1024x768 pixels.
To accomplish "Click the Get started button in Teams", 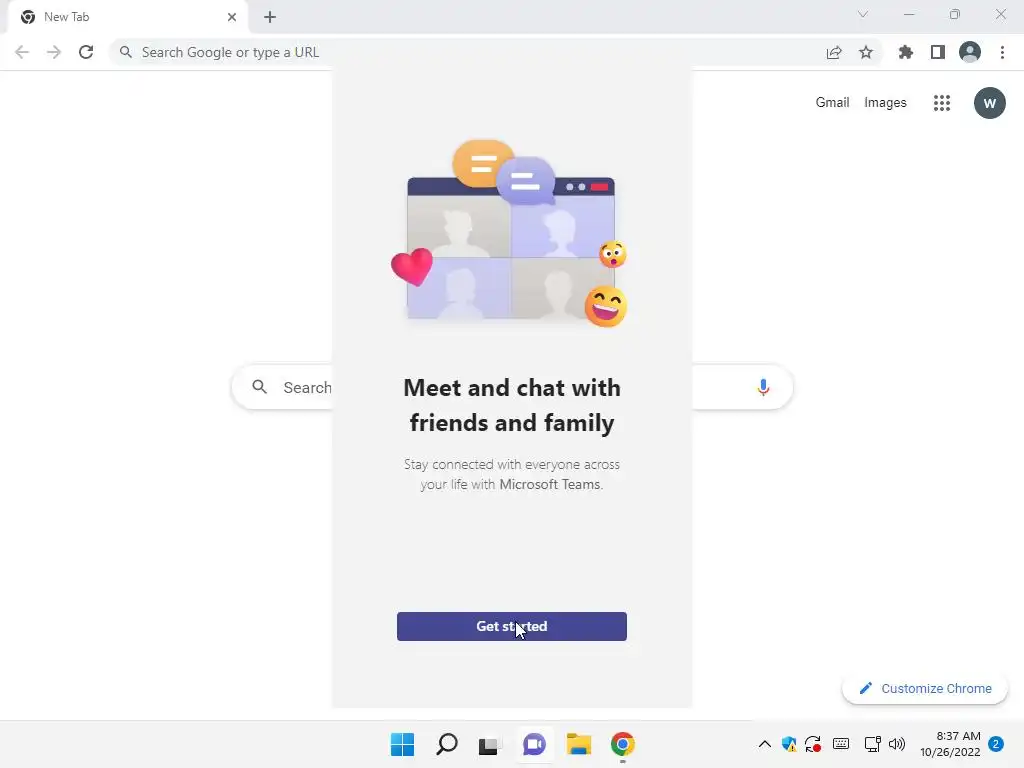I will click(x=511, y=626).
